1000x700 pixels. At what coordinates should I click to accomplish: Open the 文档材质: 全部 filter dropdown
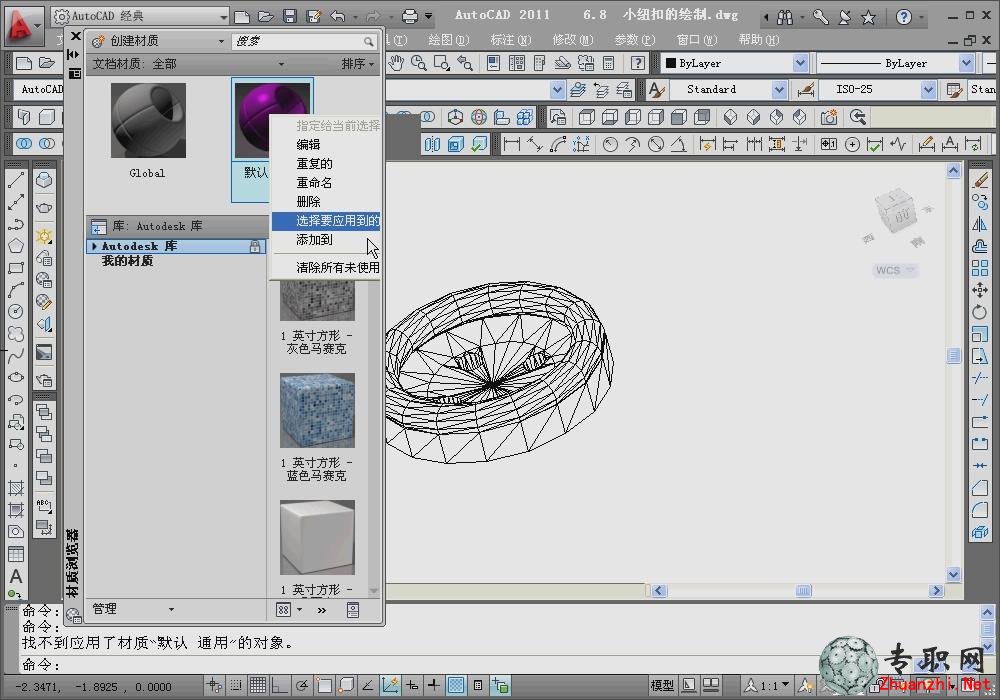coord(188,64)
